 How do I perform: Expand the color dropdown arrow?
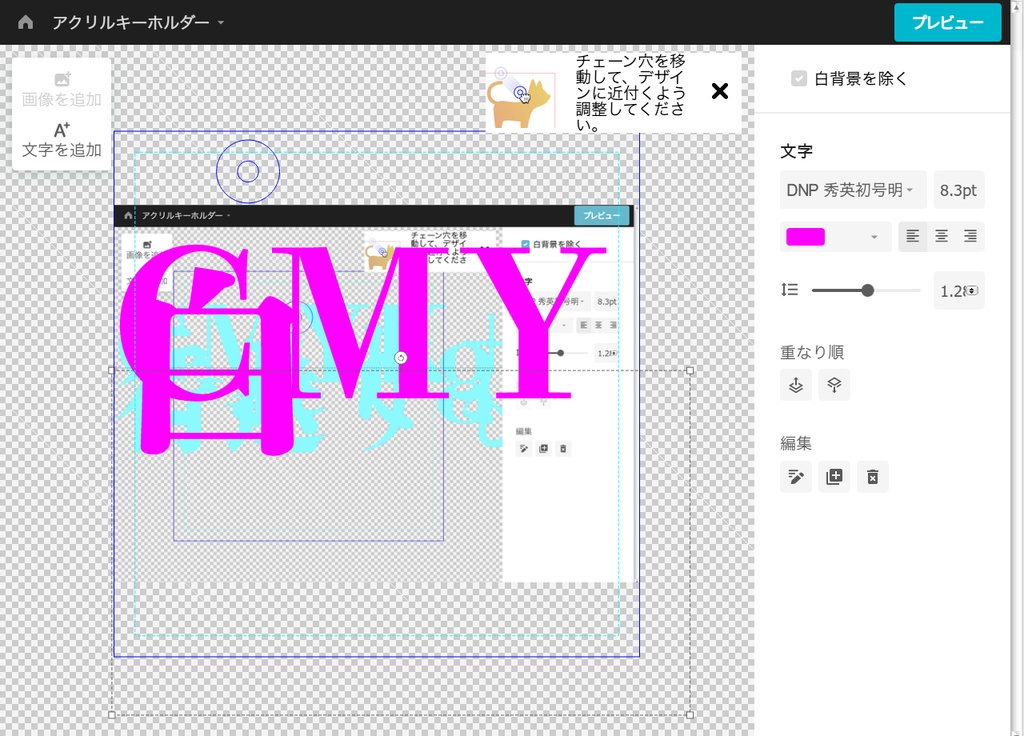(x=874, y=237)
